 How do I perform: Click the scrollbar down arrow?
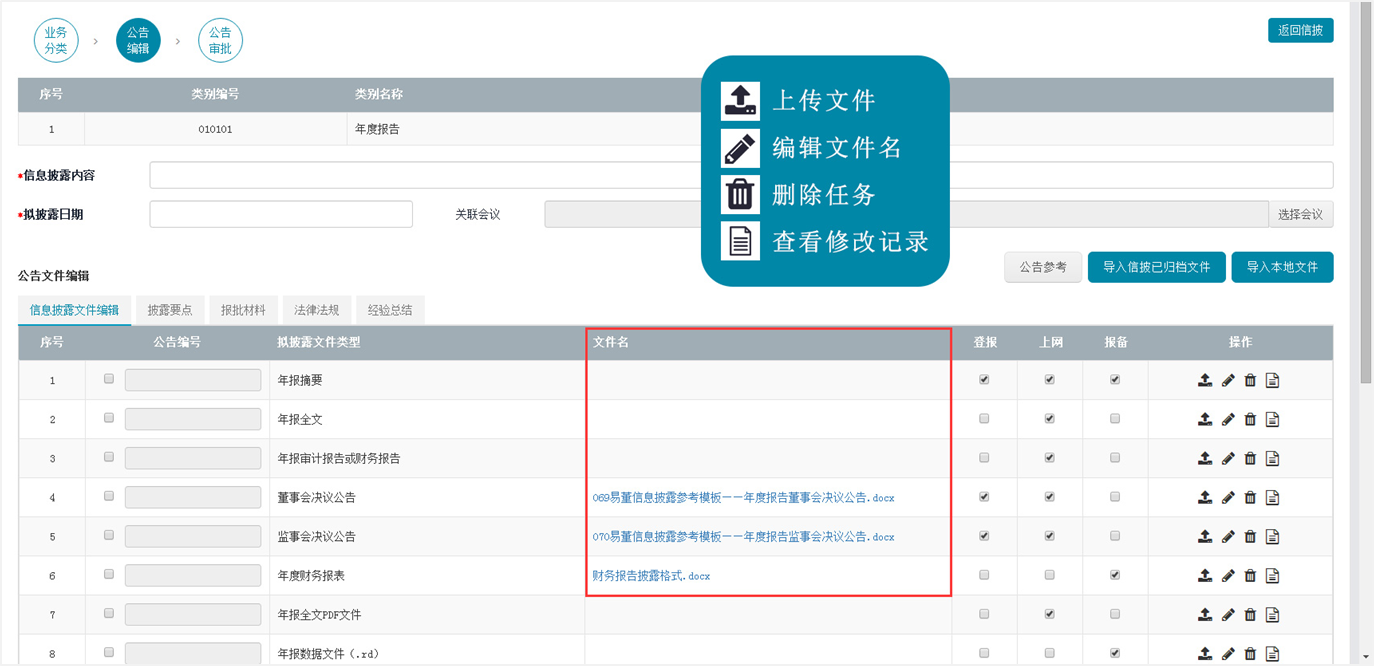point(1366,657)
